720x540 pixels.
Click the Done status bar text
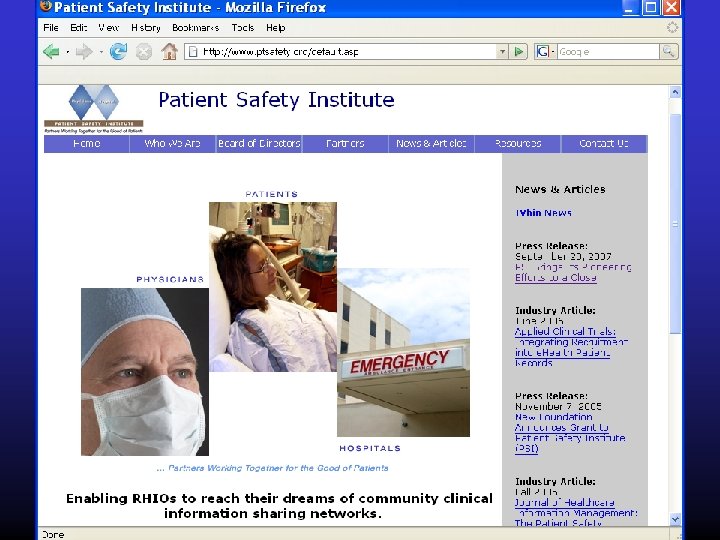(53, 534)
